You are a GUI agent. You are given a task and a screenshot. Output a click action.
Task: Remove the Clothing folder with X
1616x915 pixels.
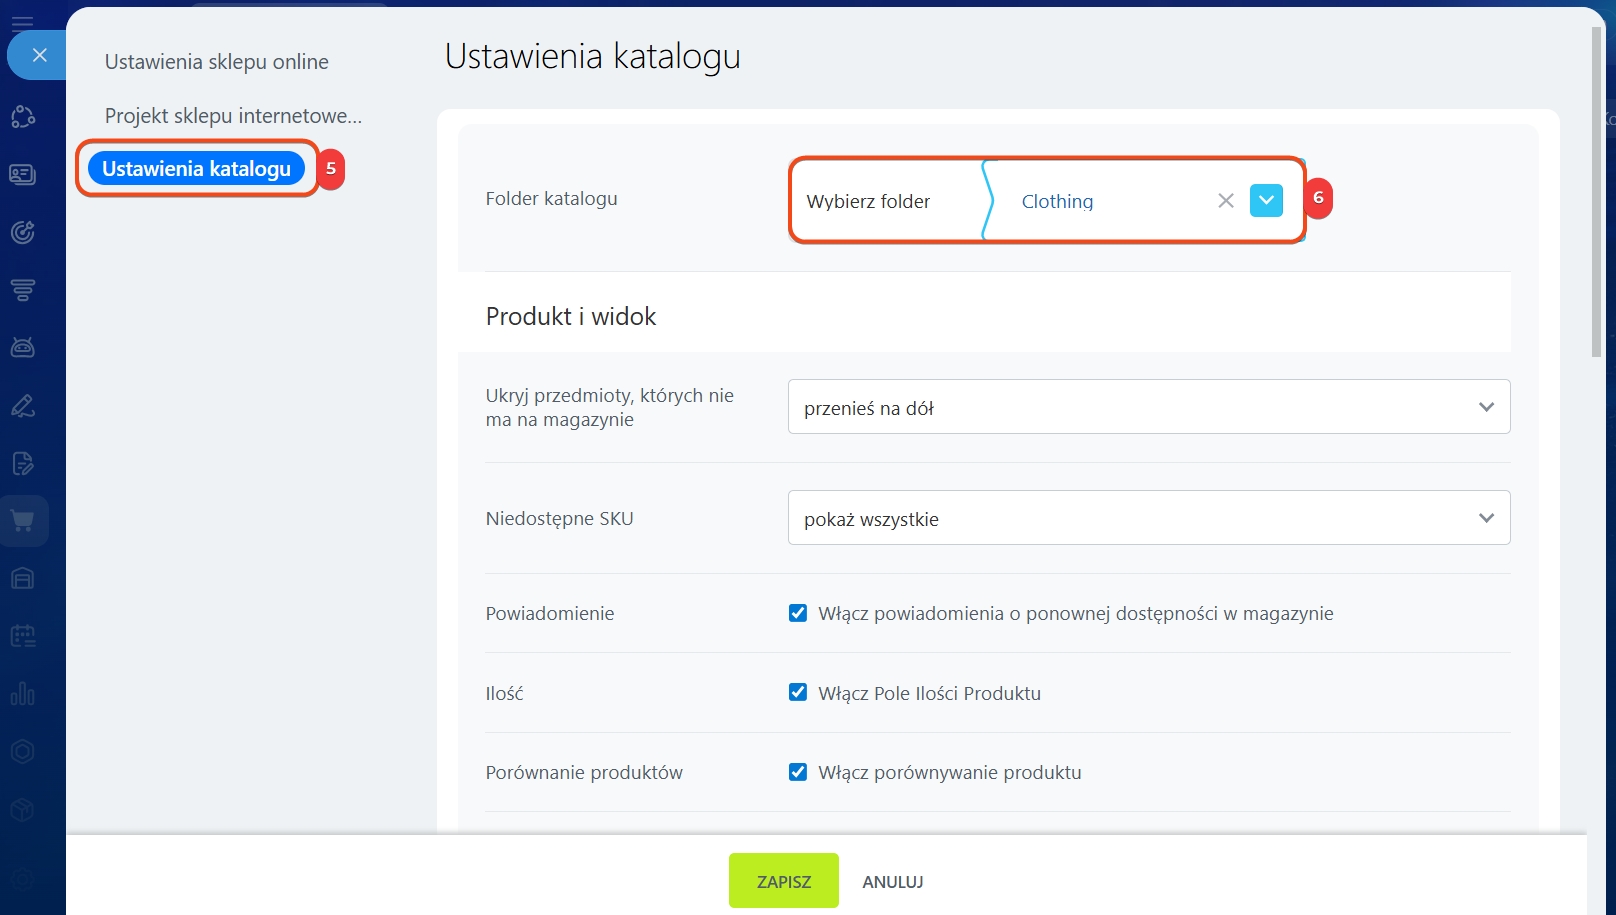coord(1225,201)
